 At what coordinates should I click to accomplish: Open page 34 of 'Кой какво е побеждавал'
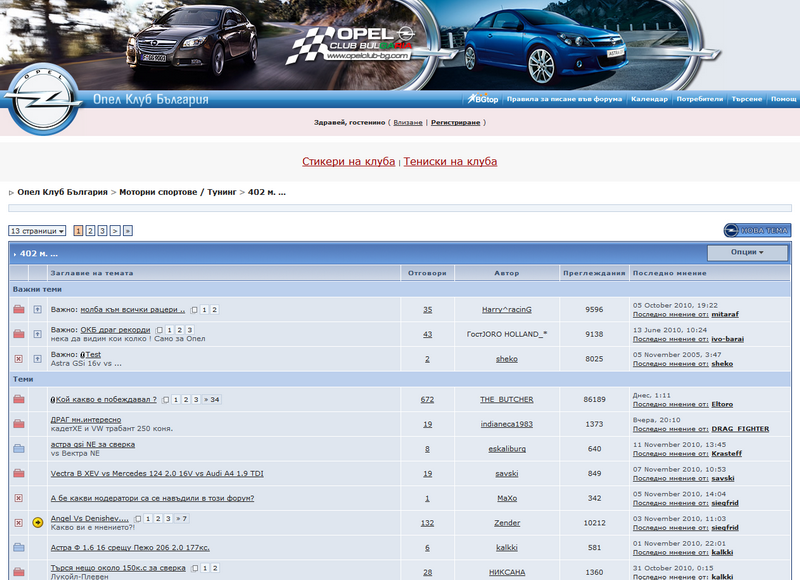[x=212, y=399]
